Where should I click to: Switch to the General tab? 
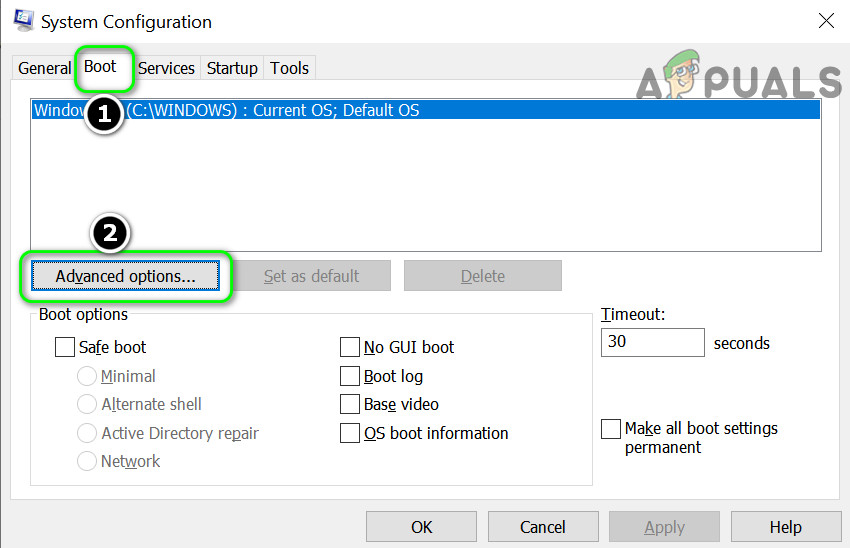point(44,68)
